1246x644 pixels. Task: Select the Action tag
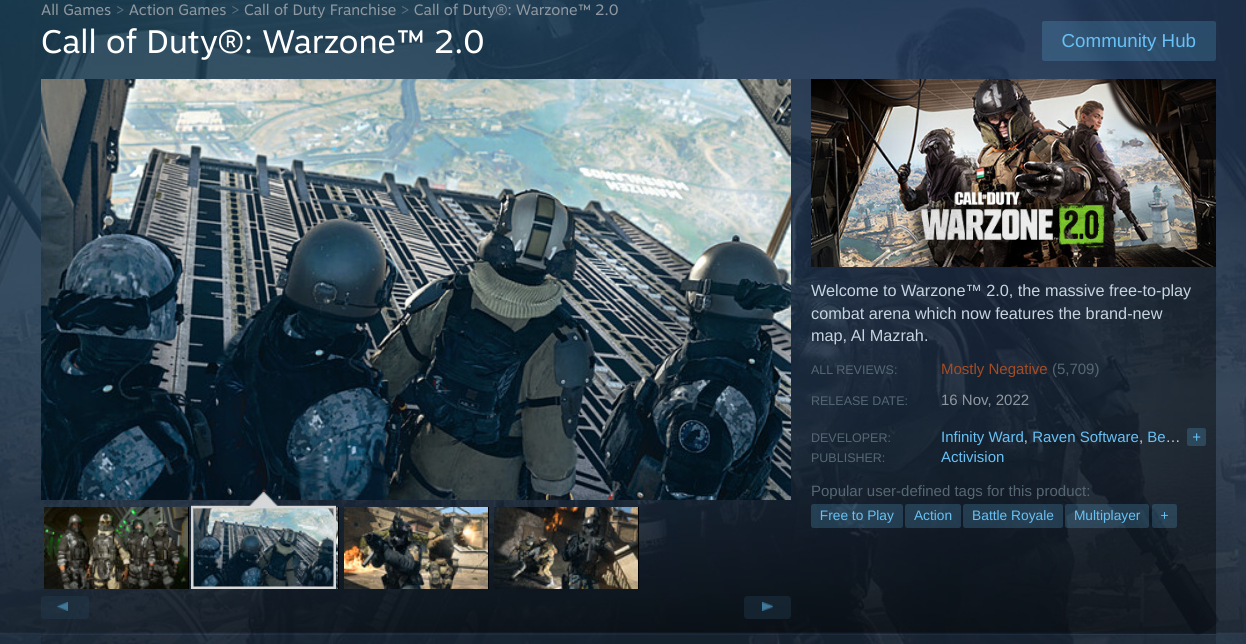[933, 516]
